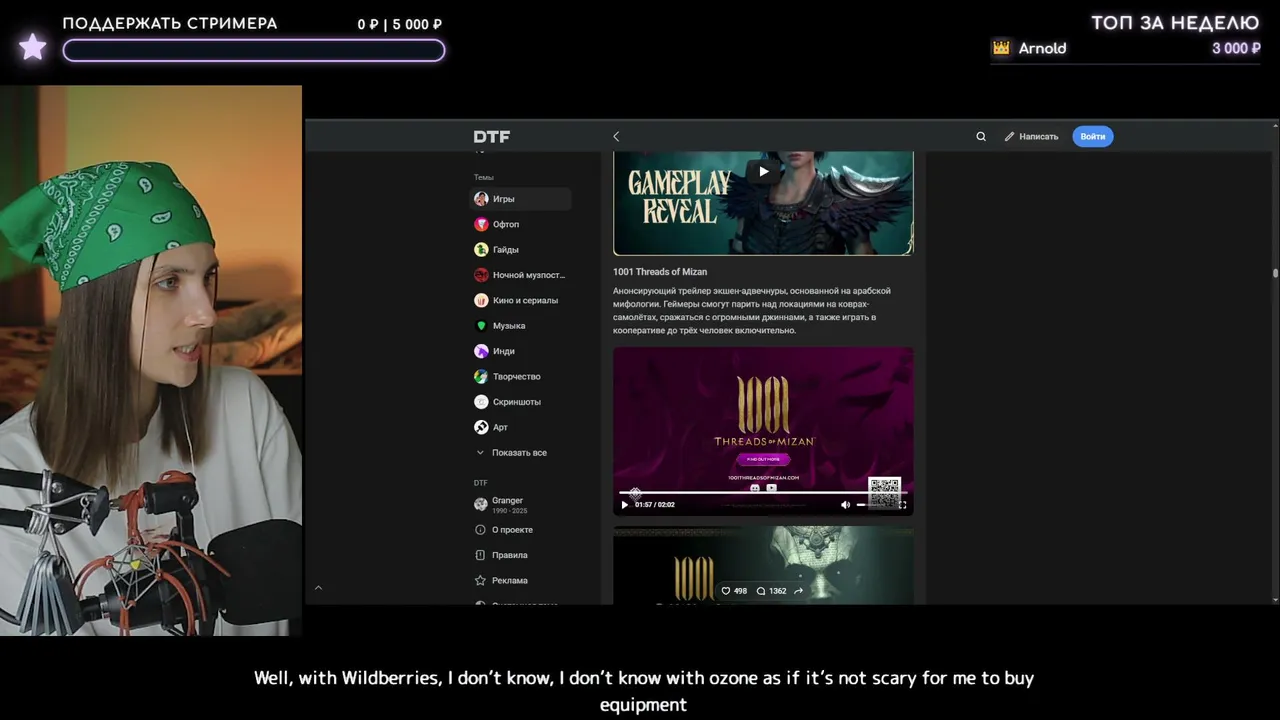Click the Темы section label
Viewport: 1280px width, 720px height.
pos(484,177)
